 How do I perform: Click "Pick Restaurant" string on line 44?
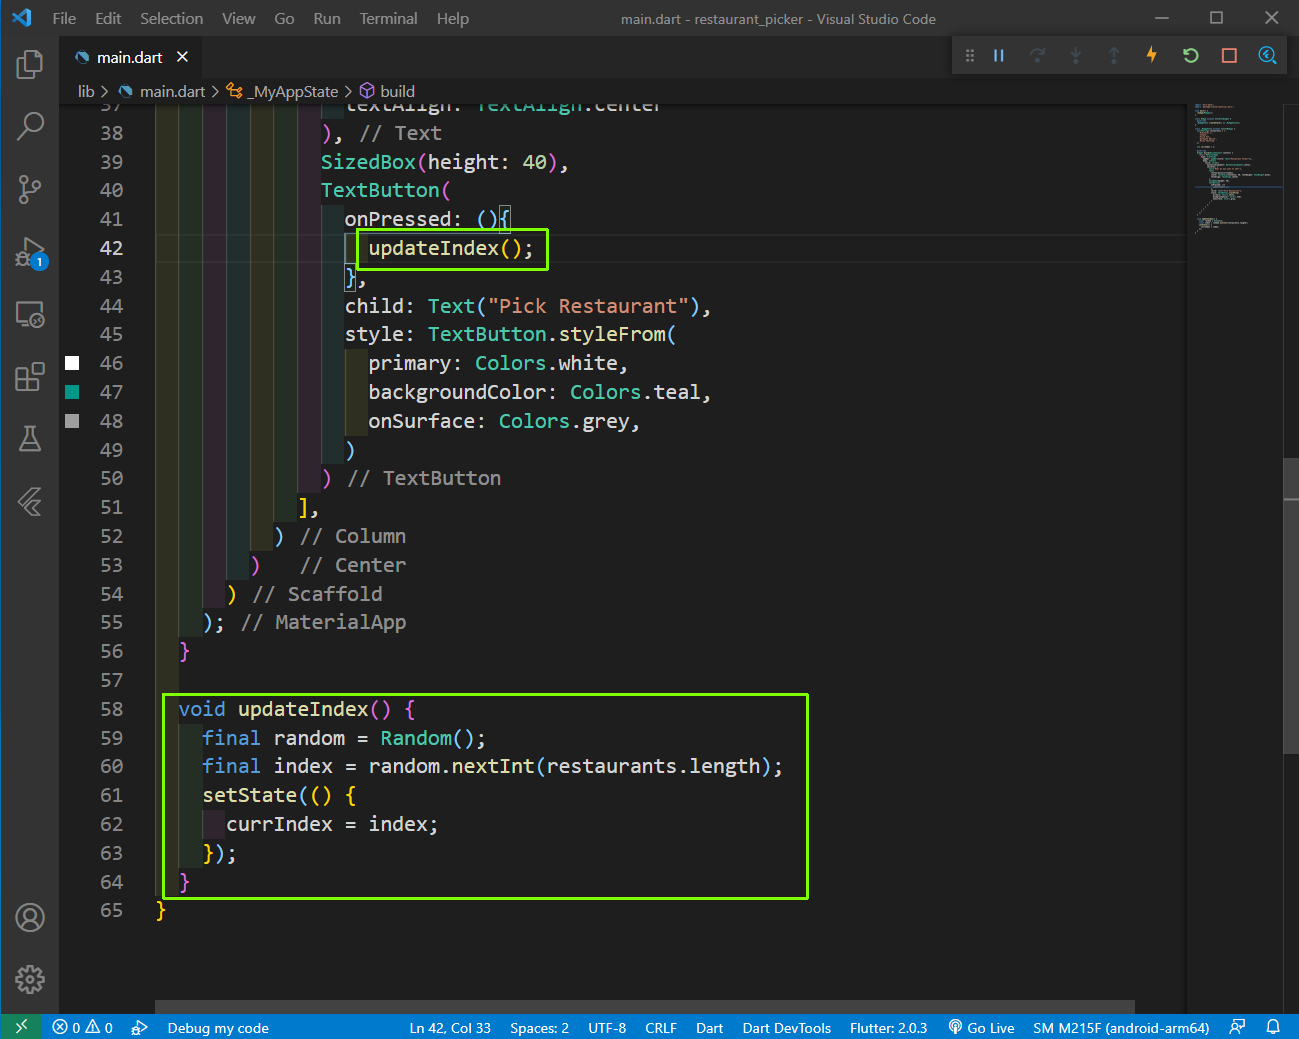(588, 306)
